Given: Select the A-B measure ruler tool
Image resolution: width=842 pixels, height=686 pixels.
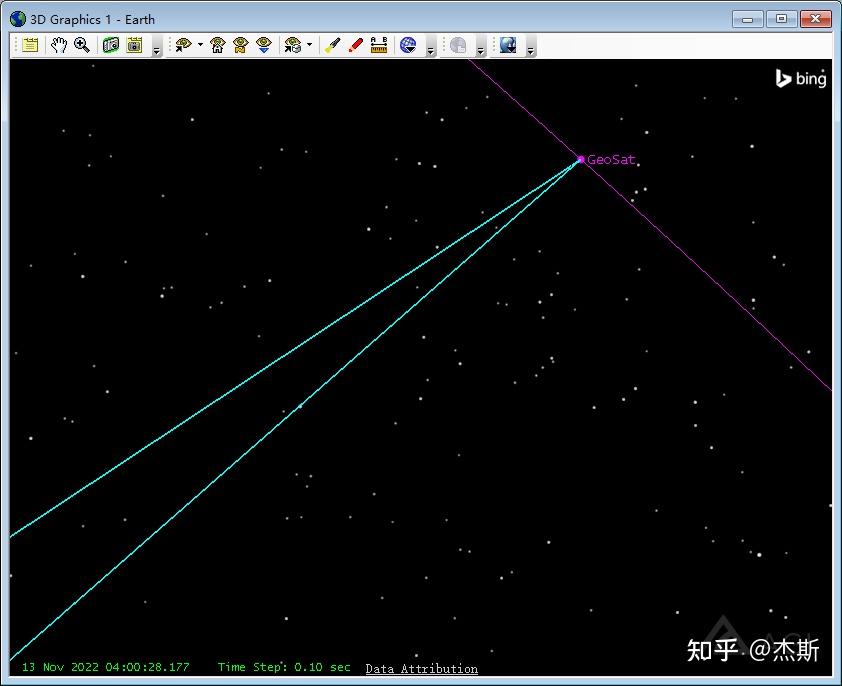Looking at the screenshot, I should tap(379, 45).
